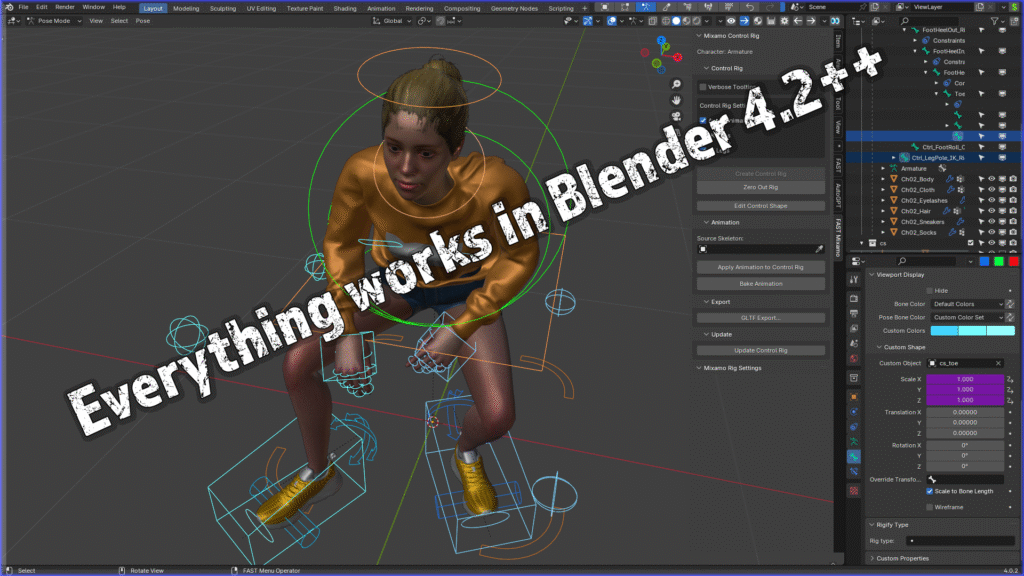Expand the Custom Properties panel
This screenshot has height=576, width=1024.
872,558
